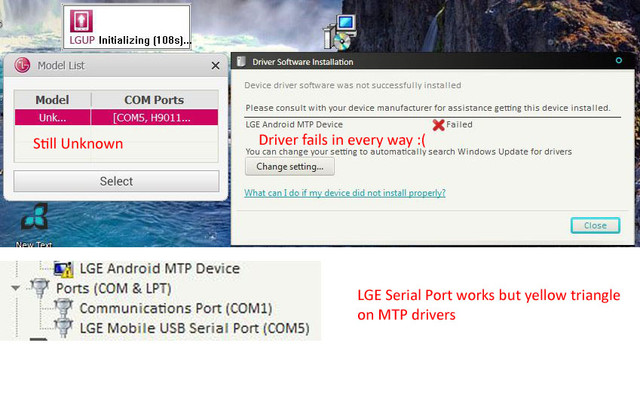Click the Ports category connector icon
The image size is (640, 395).
tap(40, 288)
